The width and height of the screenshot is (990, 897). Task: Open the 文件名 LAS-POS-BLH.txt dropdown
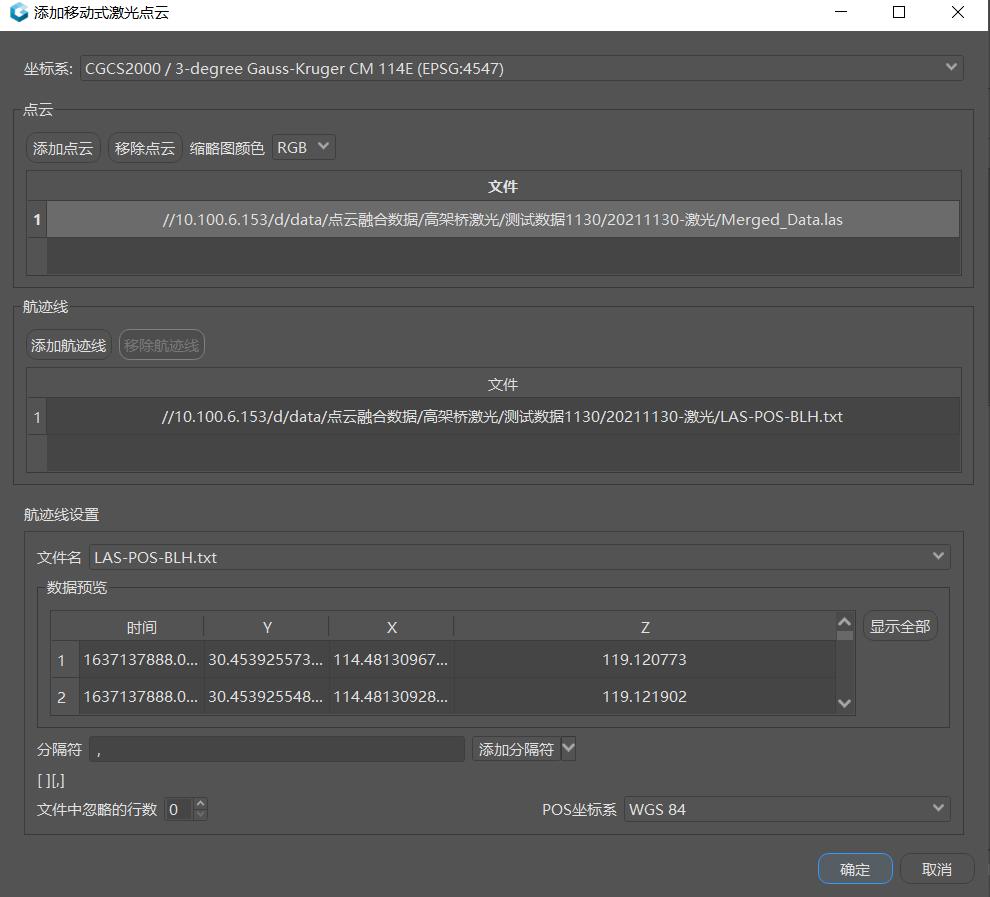(x=520, y=557)
